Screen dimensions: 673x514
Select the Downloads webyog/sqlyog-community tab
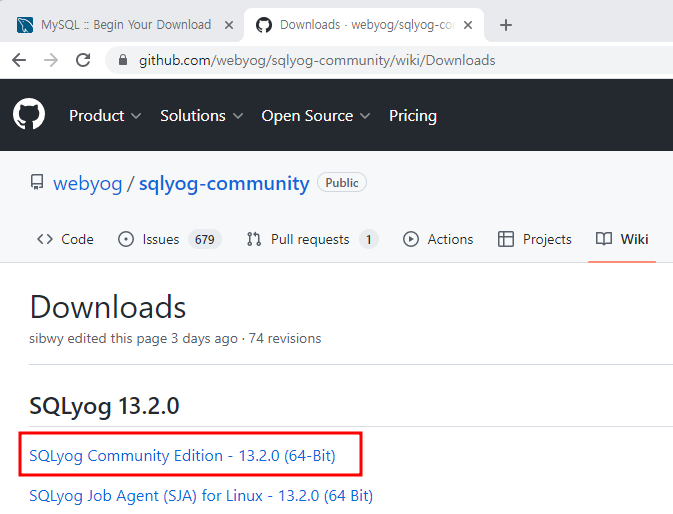(x=365, y=25)
